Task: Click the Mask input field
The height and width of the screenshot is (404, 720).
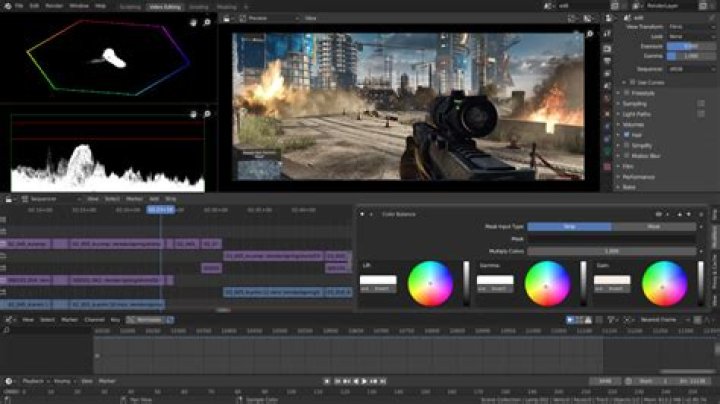Action: coord(611,239)
